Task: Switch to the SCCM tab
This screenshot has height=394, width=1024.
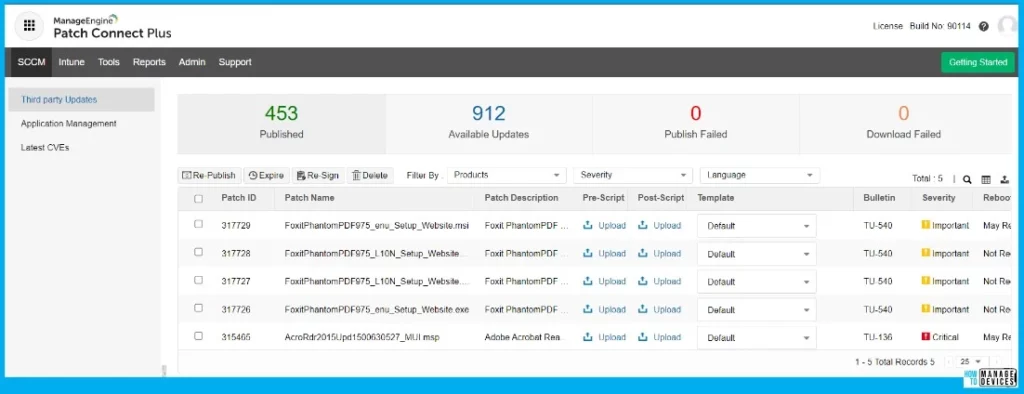Action: pyautogui.click(x=31, y=62)
